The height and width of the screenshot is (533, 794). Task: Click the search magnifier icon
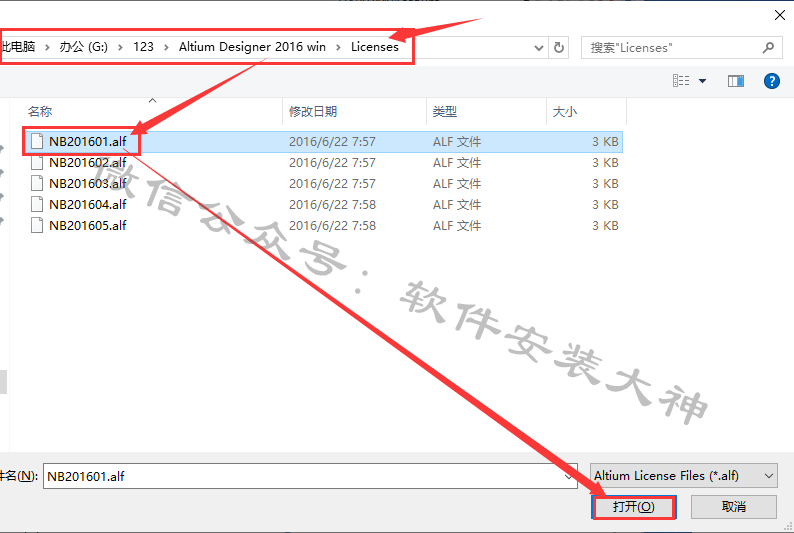point(768,48)
